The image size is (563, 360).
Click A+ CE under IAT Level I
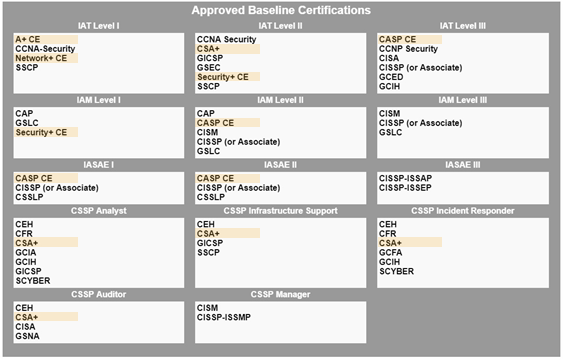click(x=28, y=39)
